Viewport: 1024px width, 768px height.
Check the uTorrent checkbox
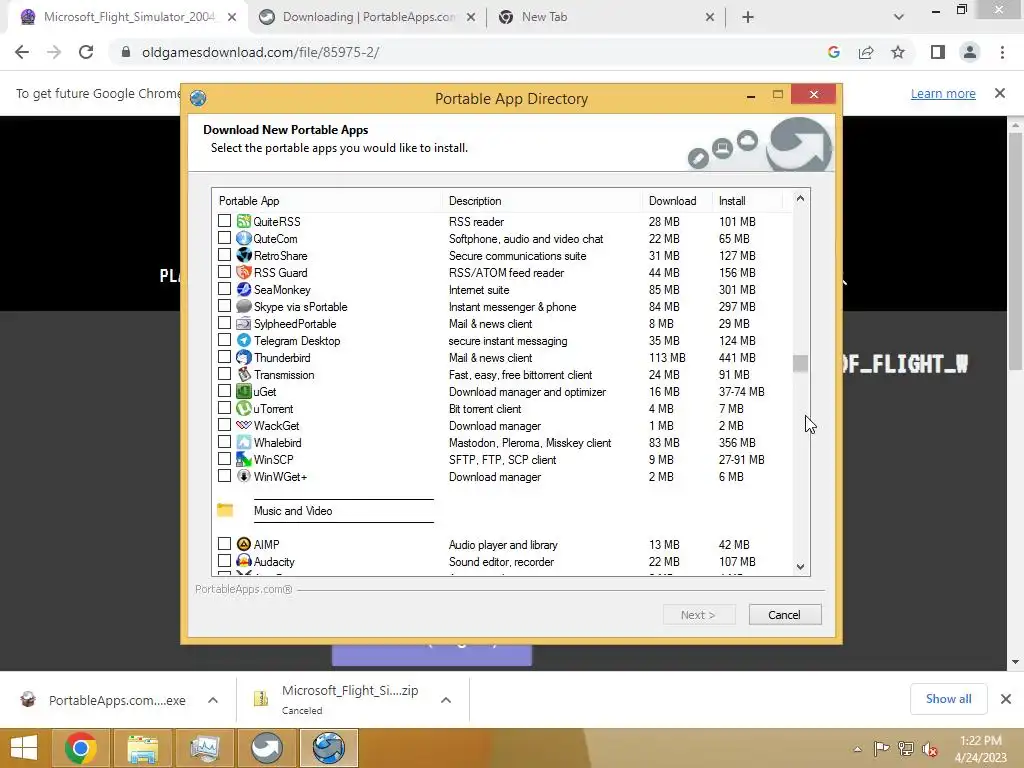[x=224, y=408]
